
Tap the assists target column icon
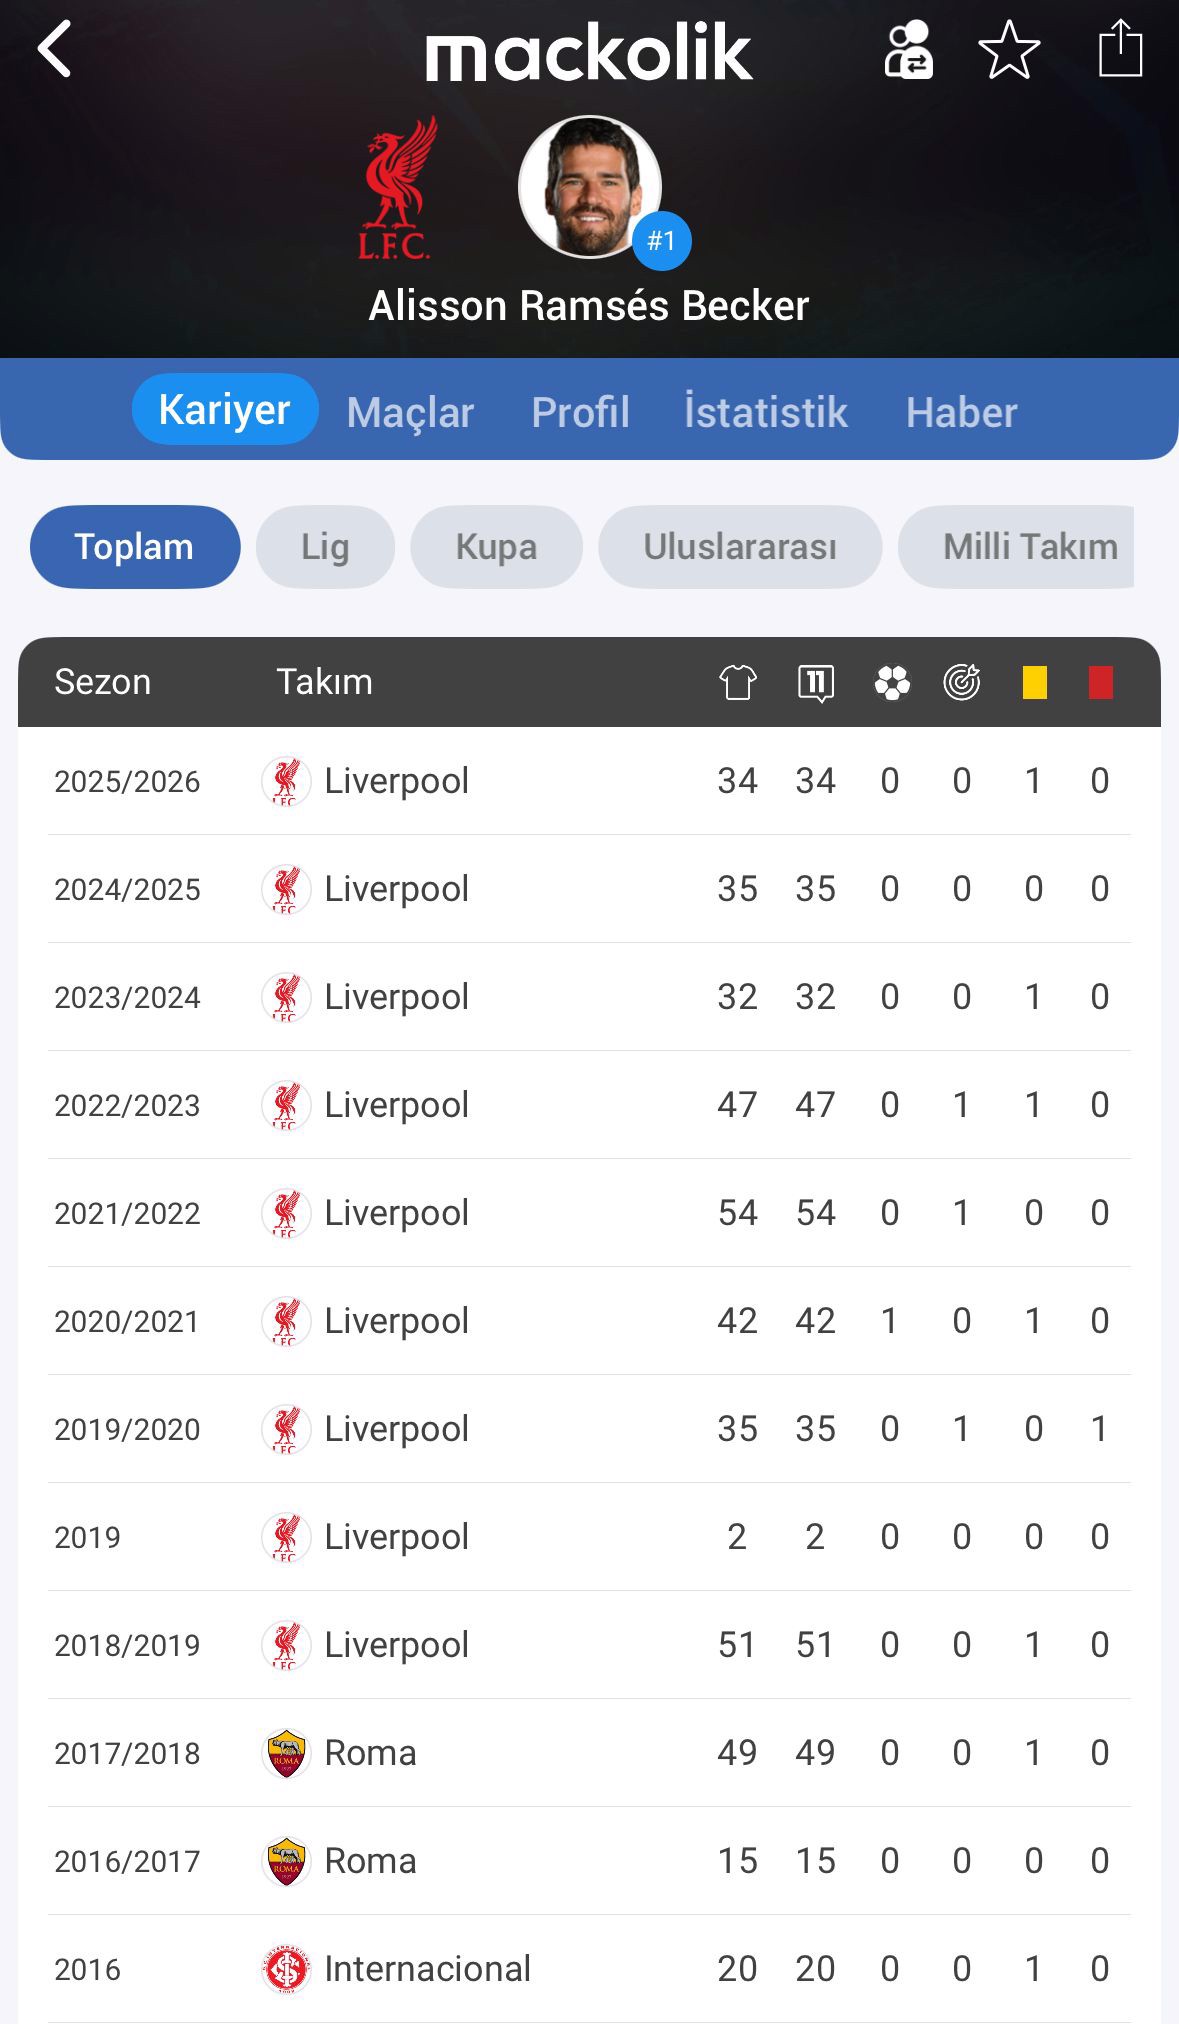[962, 683]
